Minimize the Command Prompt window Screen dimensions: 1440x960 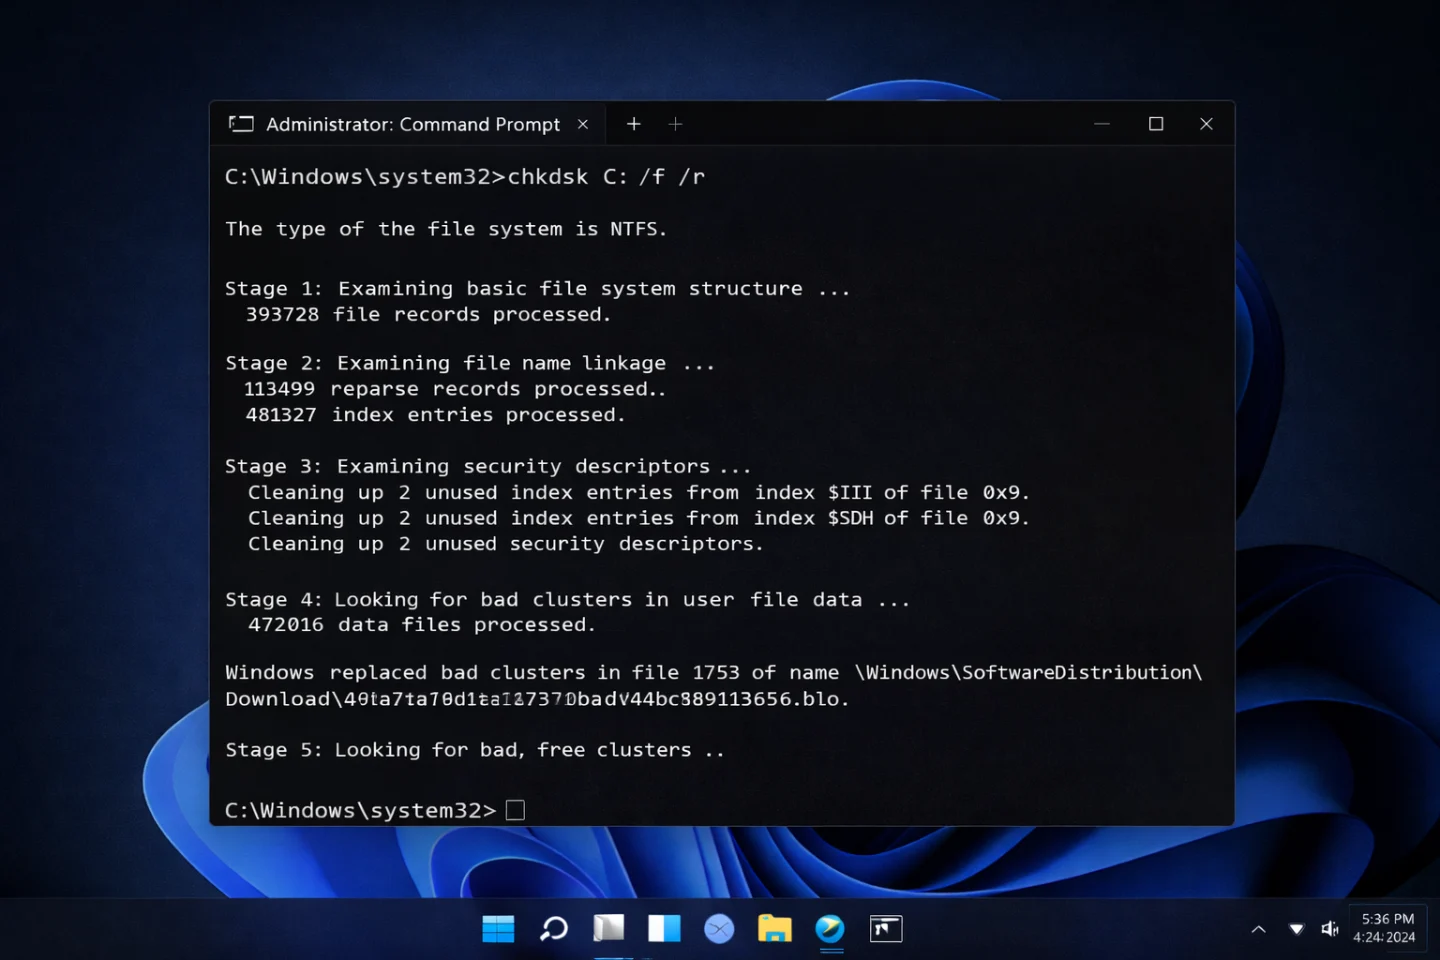click(x=1102, y=124)
